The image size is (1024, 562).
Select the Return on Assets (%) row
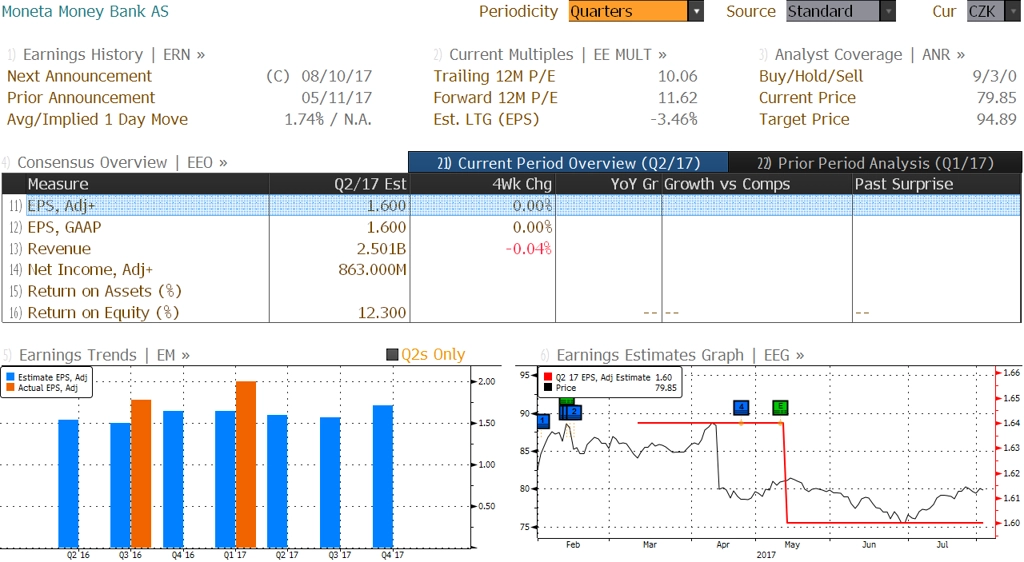511,291
